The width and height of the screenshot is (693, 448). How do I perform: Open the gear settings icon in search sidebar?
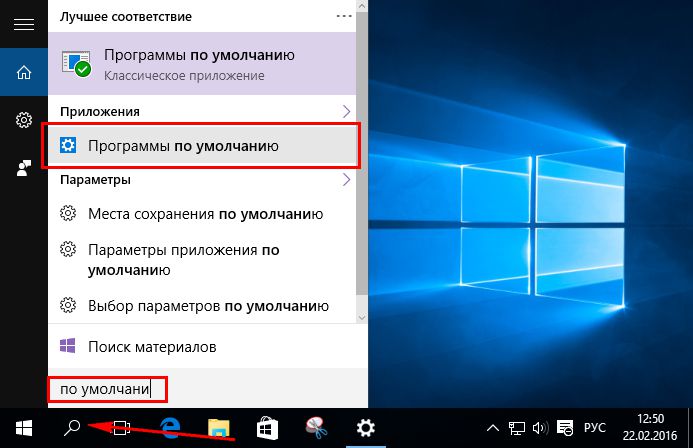tap(23, 120)
